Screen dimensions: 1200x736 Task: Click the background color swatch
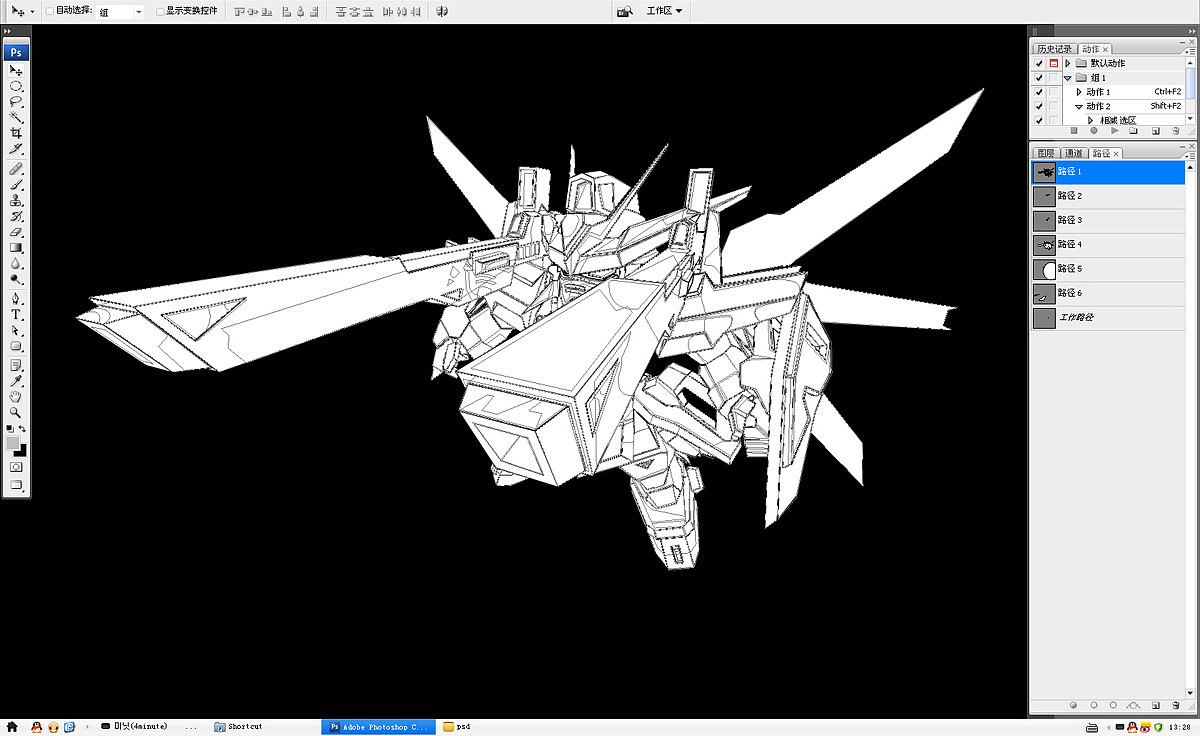[x=20, y=451]
